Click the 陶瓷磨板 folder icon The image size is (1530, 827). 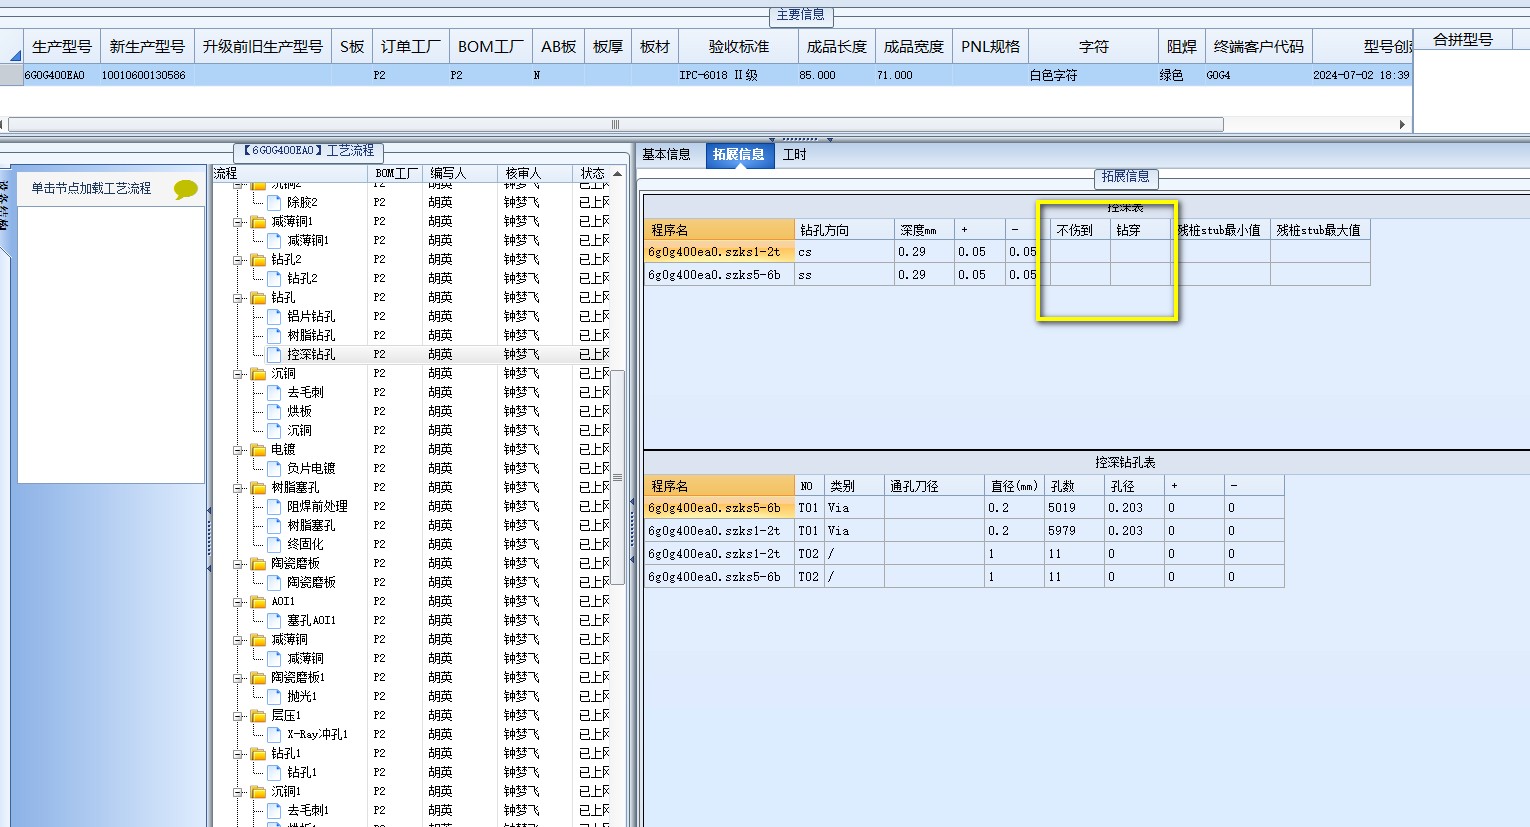(x=258, y=564)
